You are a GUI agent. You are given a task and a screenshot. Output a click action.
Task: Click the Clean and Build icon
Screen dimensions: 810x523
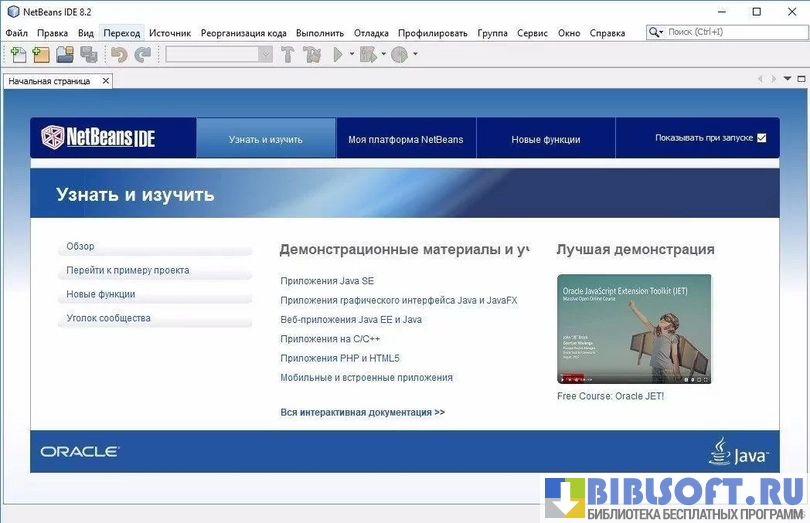pyautogui.click(x=312, y=55)
